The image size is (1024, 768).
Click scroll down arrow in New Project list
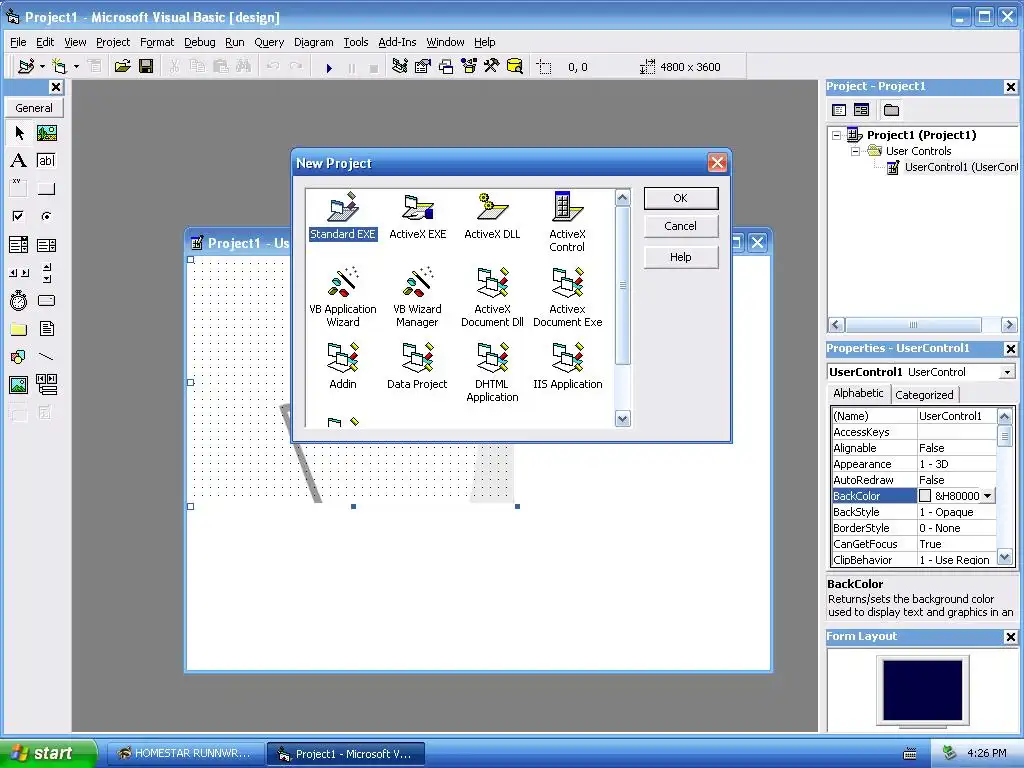[622, 419]
